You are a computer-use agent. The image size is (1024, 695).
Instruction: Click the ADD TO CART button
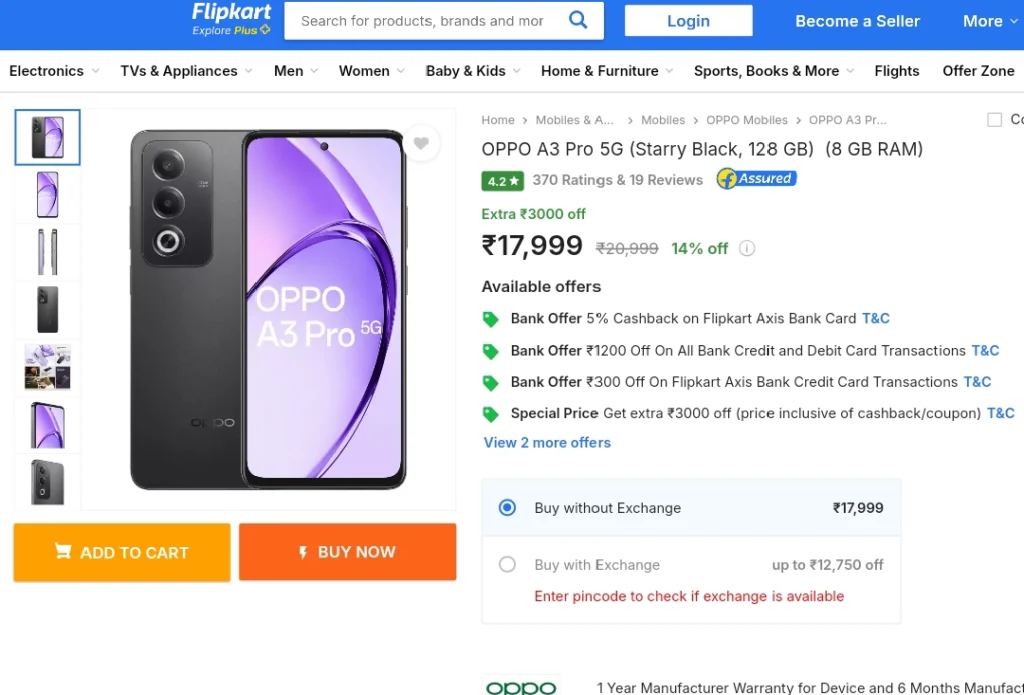(x=122, y=552)
